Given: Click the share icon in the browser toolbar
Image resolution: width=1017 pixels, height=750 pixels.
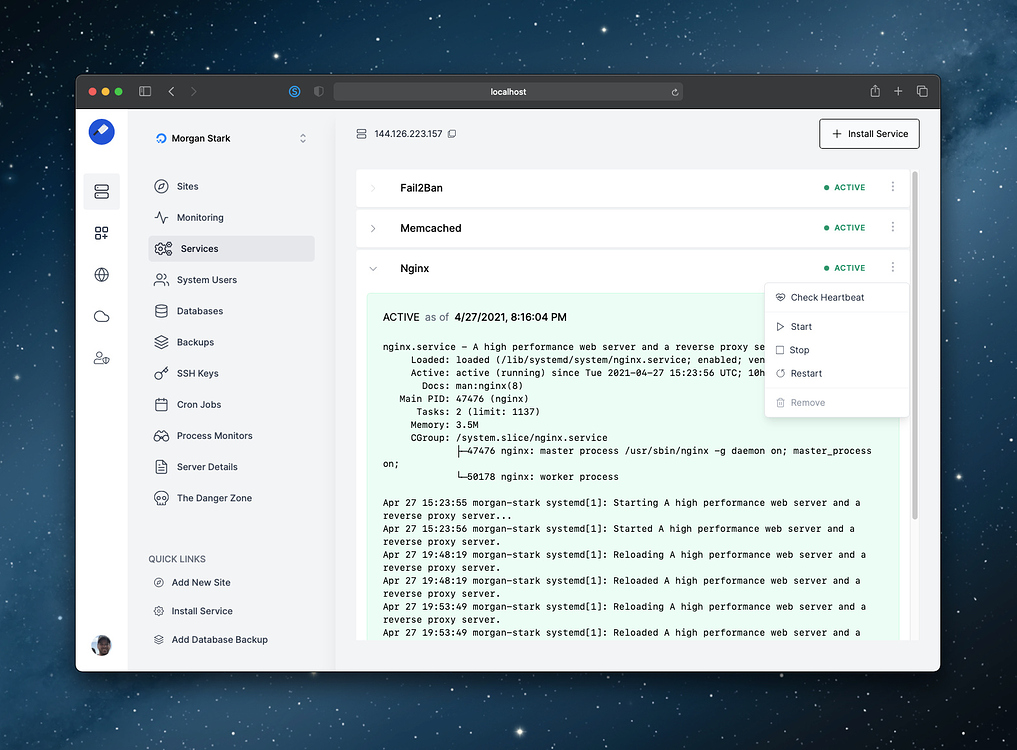Looking at the screenshot, I should pos(874,91).
